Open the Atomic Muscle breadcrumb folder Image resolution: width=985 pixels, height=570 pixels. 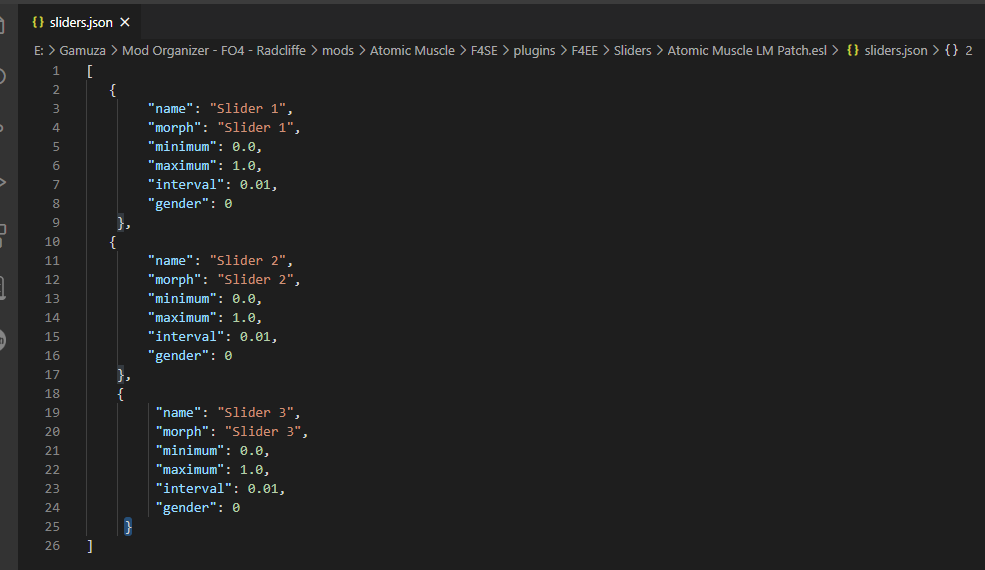click(412, 50)
